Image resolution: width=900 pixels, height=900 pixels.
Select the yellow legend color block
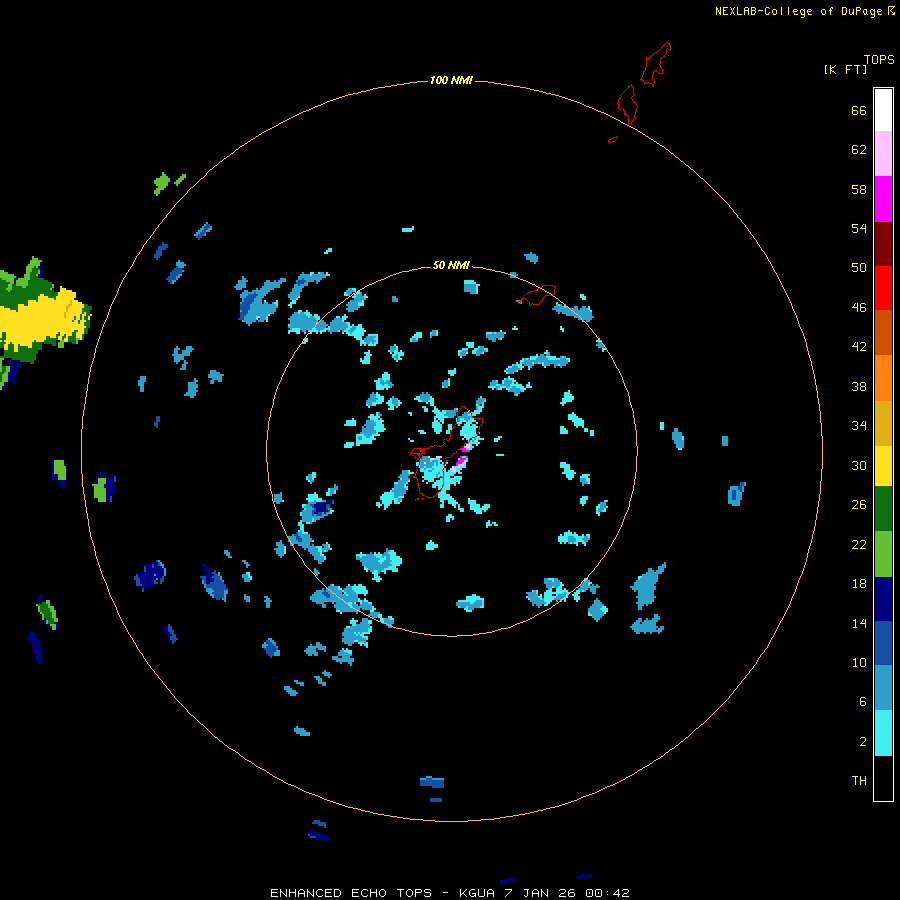tap(883, 466)
